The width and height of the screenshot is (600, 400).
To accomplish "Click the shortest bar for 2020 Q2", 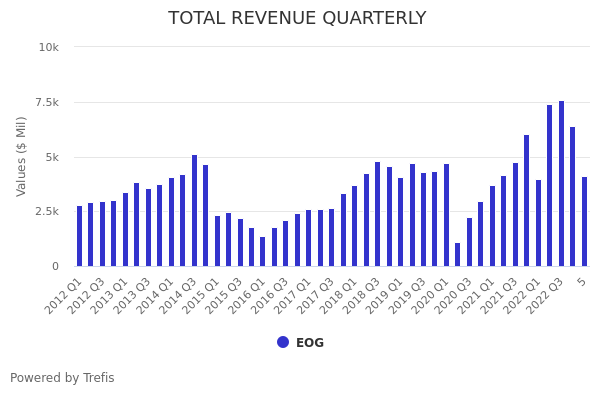I will coord(458,255).
